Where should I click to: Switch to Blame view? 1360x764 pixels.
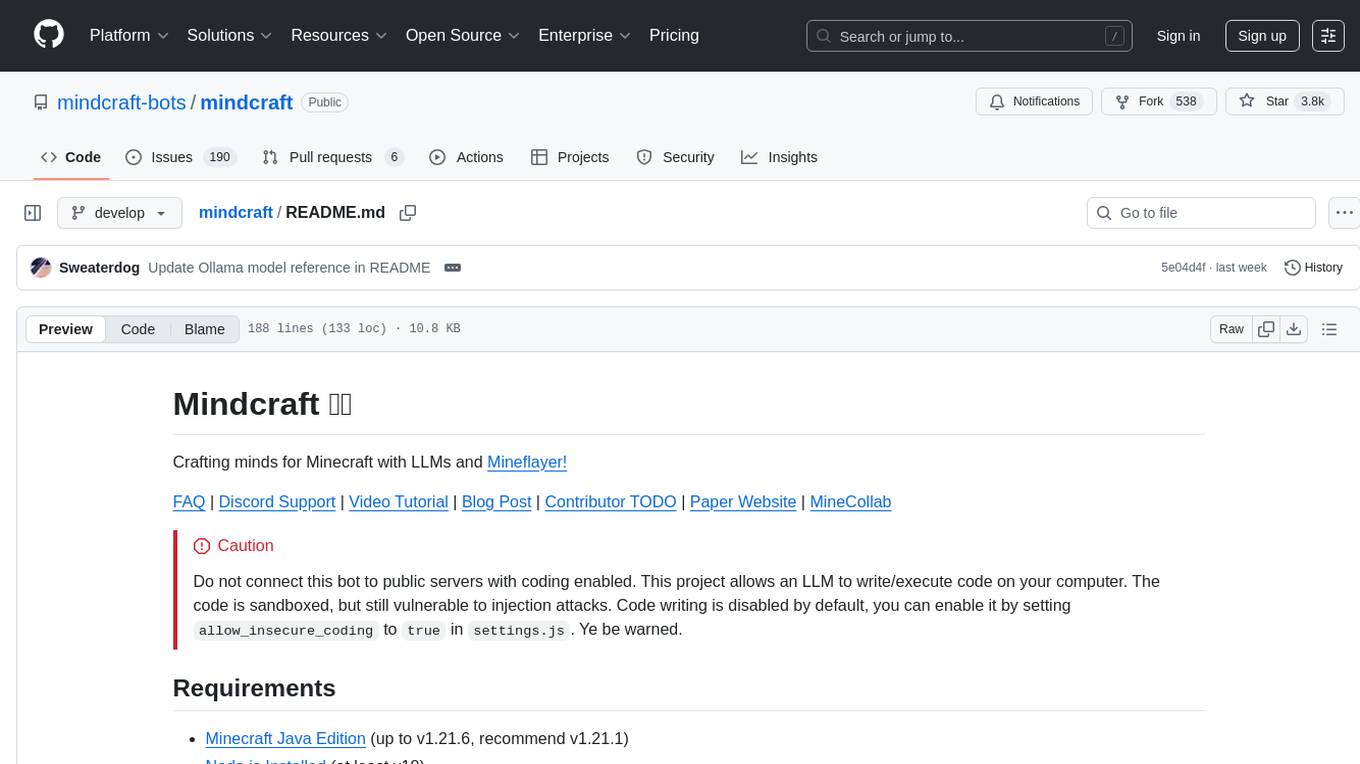205,329
